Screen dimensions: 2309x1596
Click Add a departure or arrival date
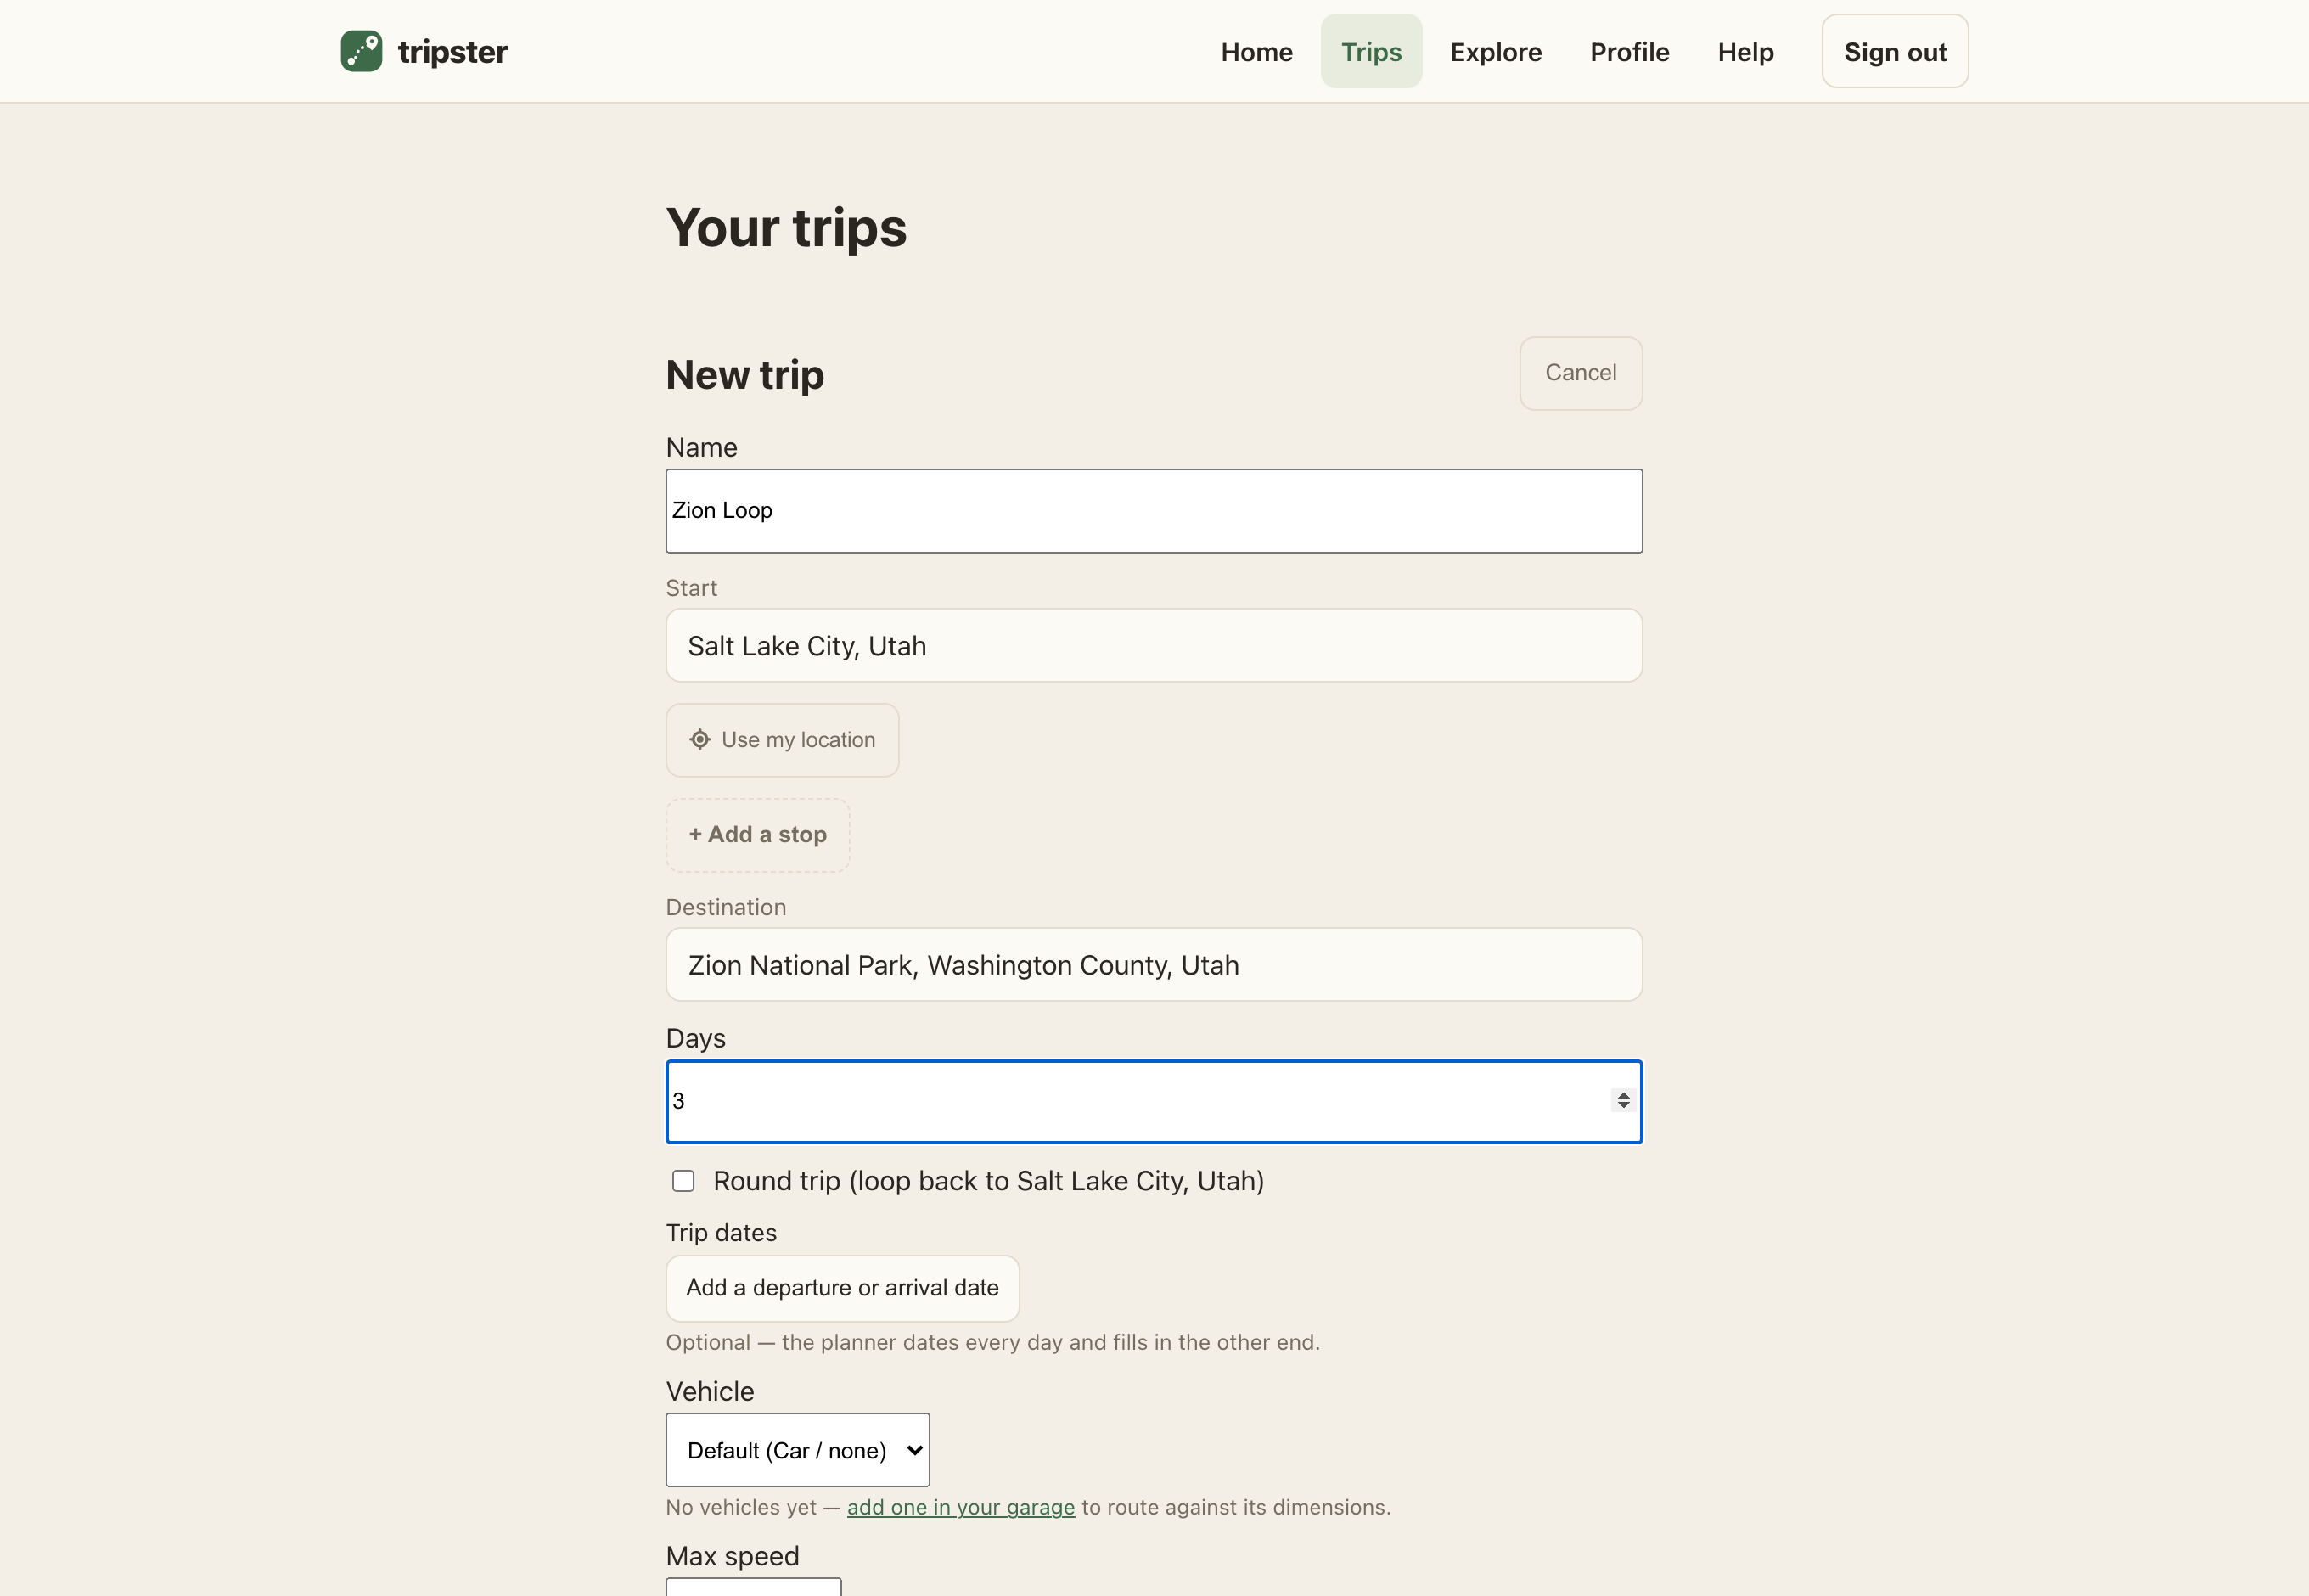(842, 1288)
